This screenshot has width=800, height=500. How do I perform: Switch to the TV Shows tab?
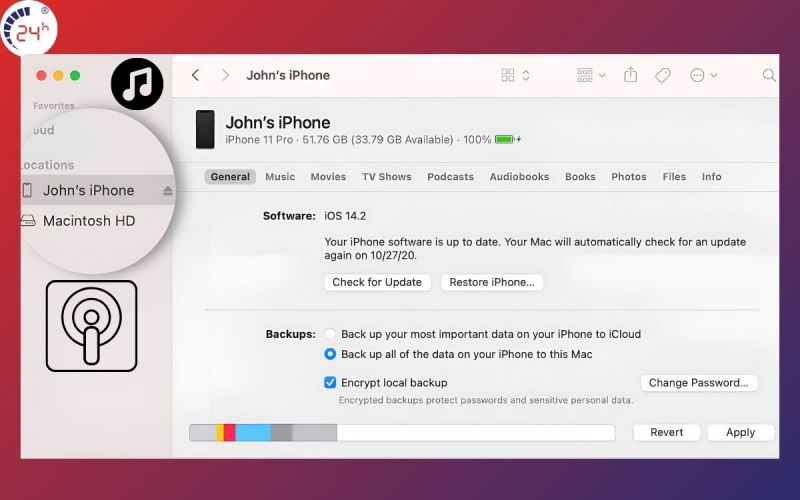click(x=387, y=177)
